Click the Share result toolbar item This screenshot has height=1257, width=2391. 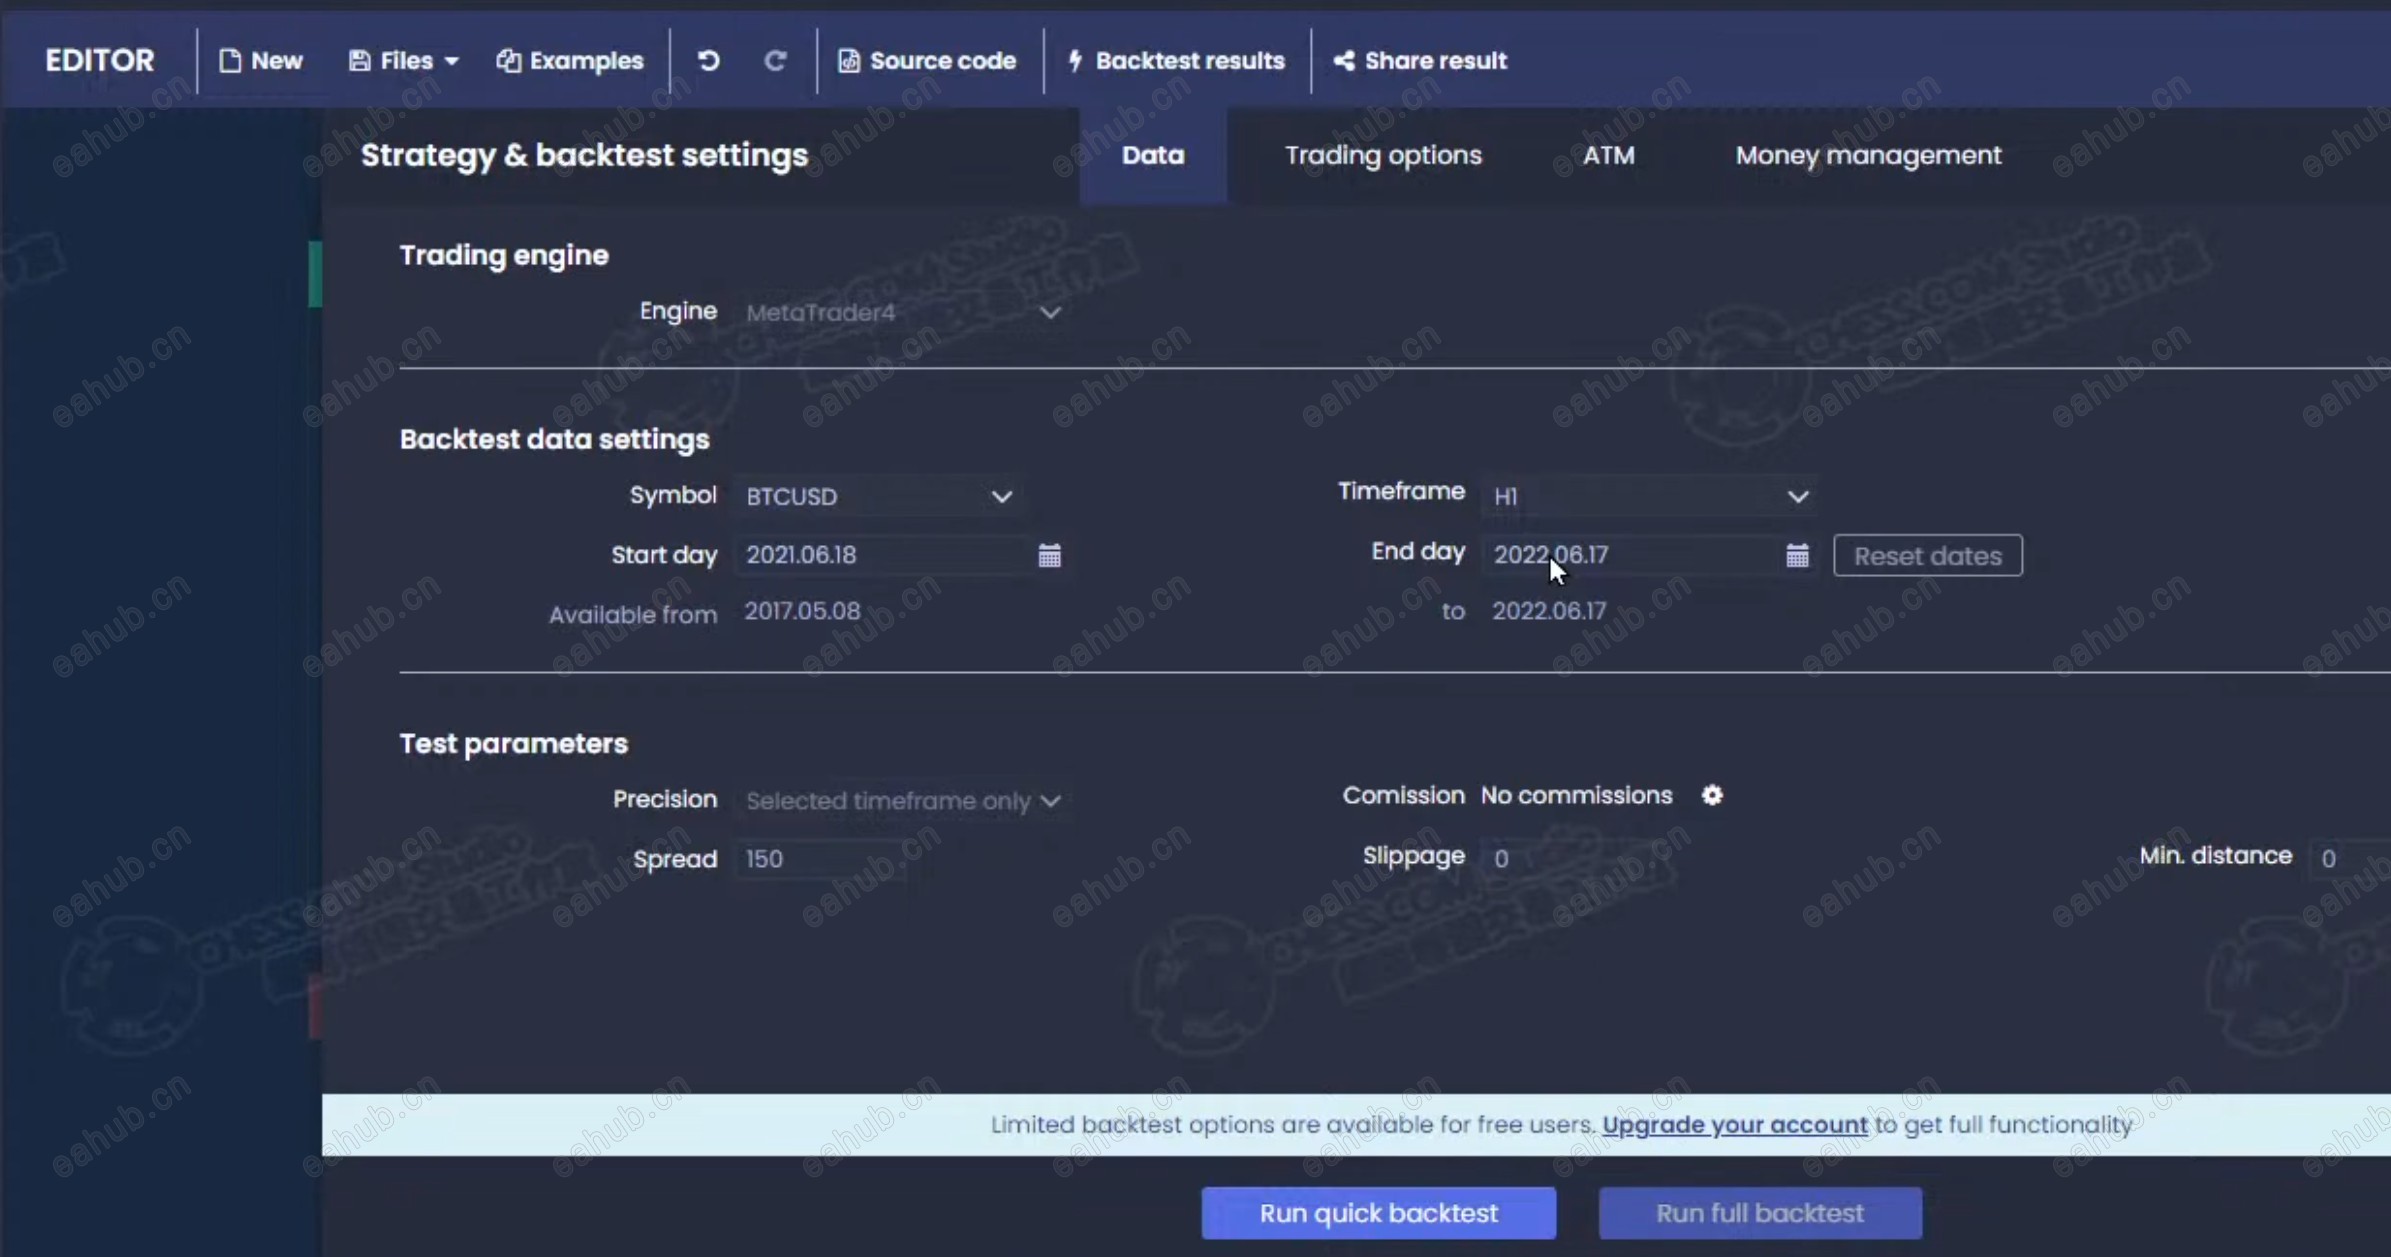1420,61
